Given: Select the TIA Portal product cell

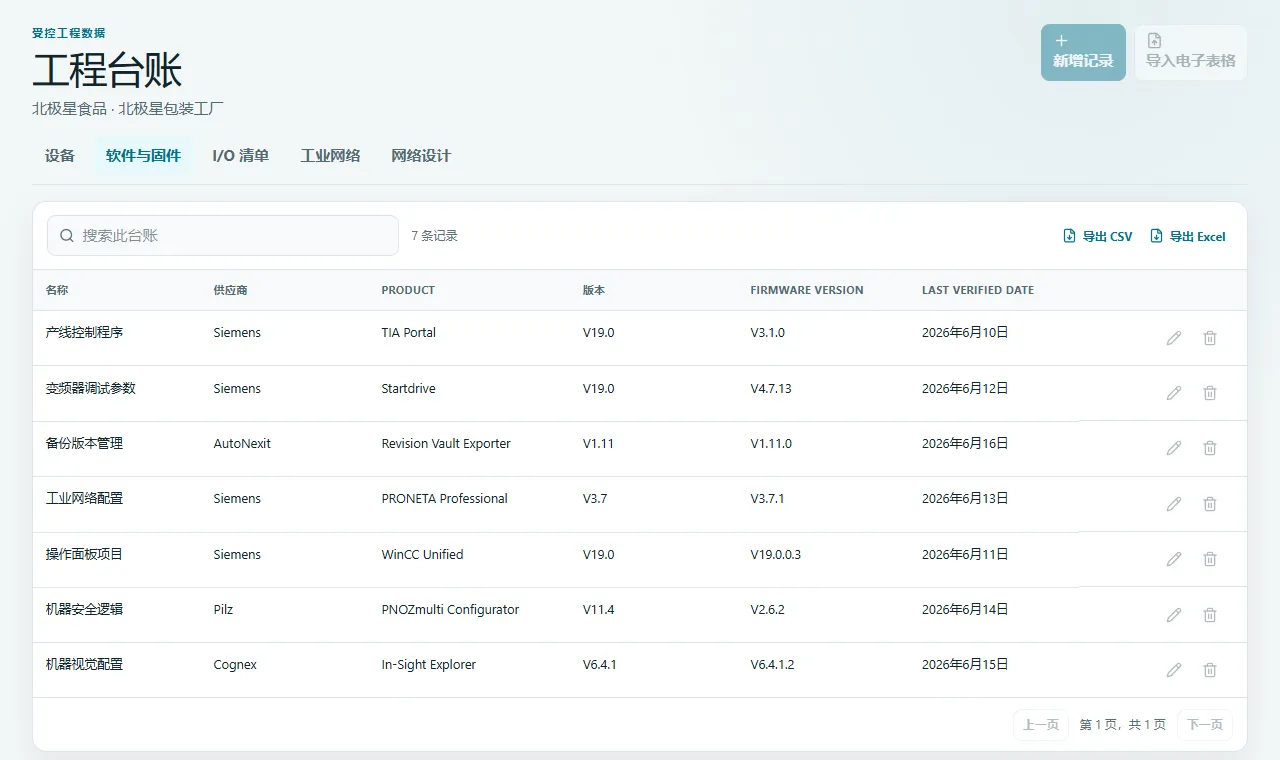Looking at the screenshot, I should 409,332.
